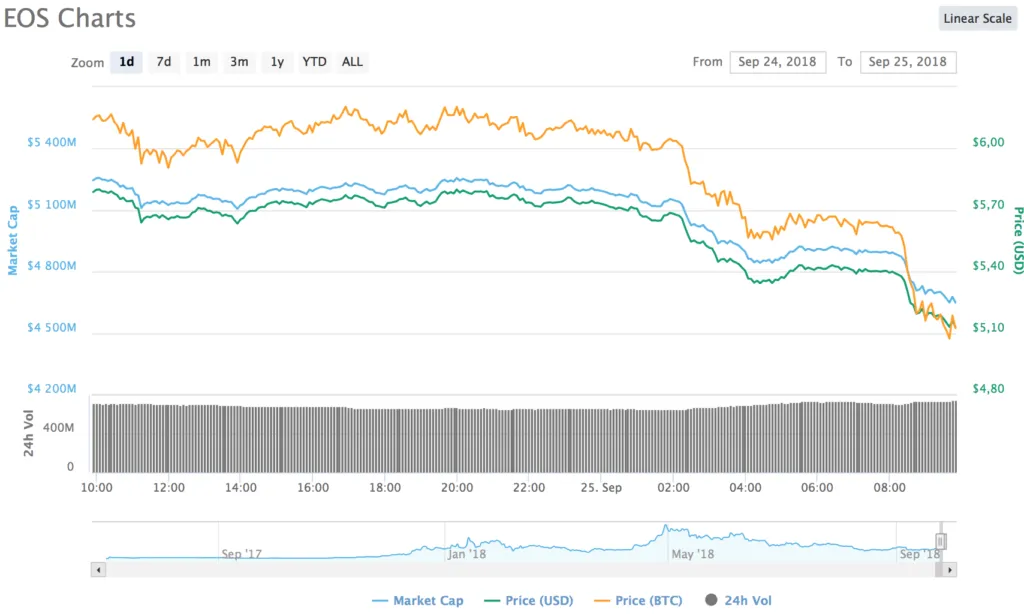This screenshot has height=614, width=1024.
Task: Select the YTD zoom range
Action: (314, 62)
